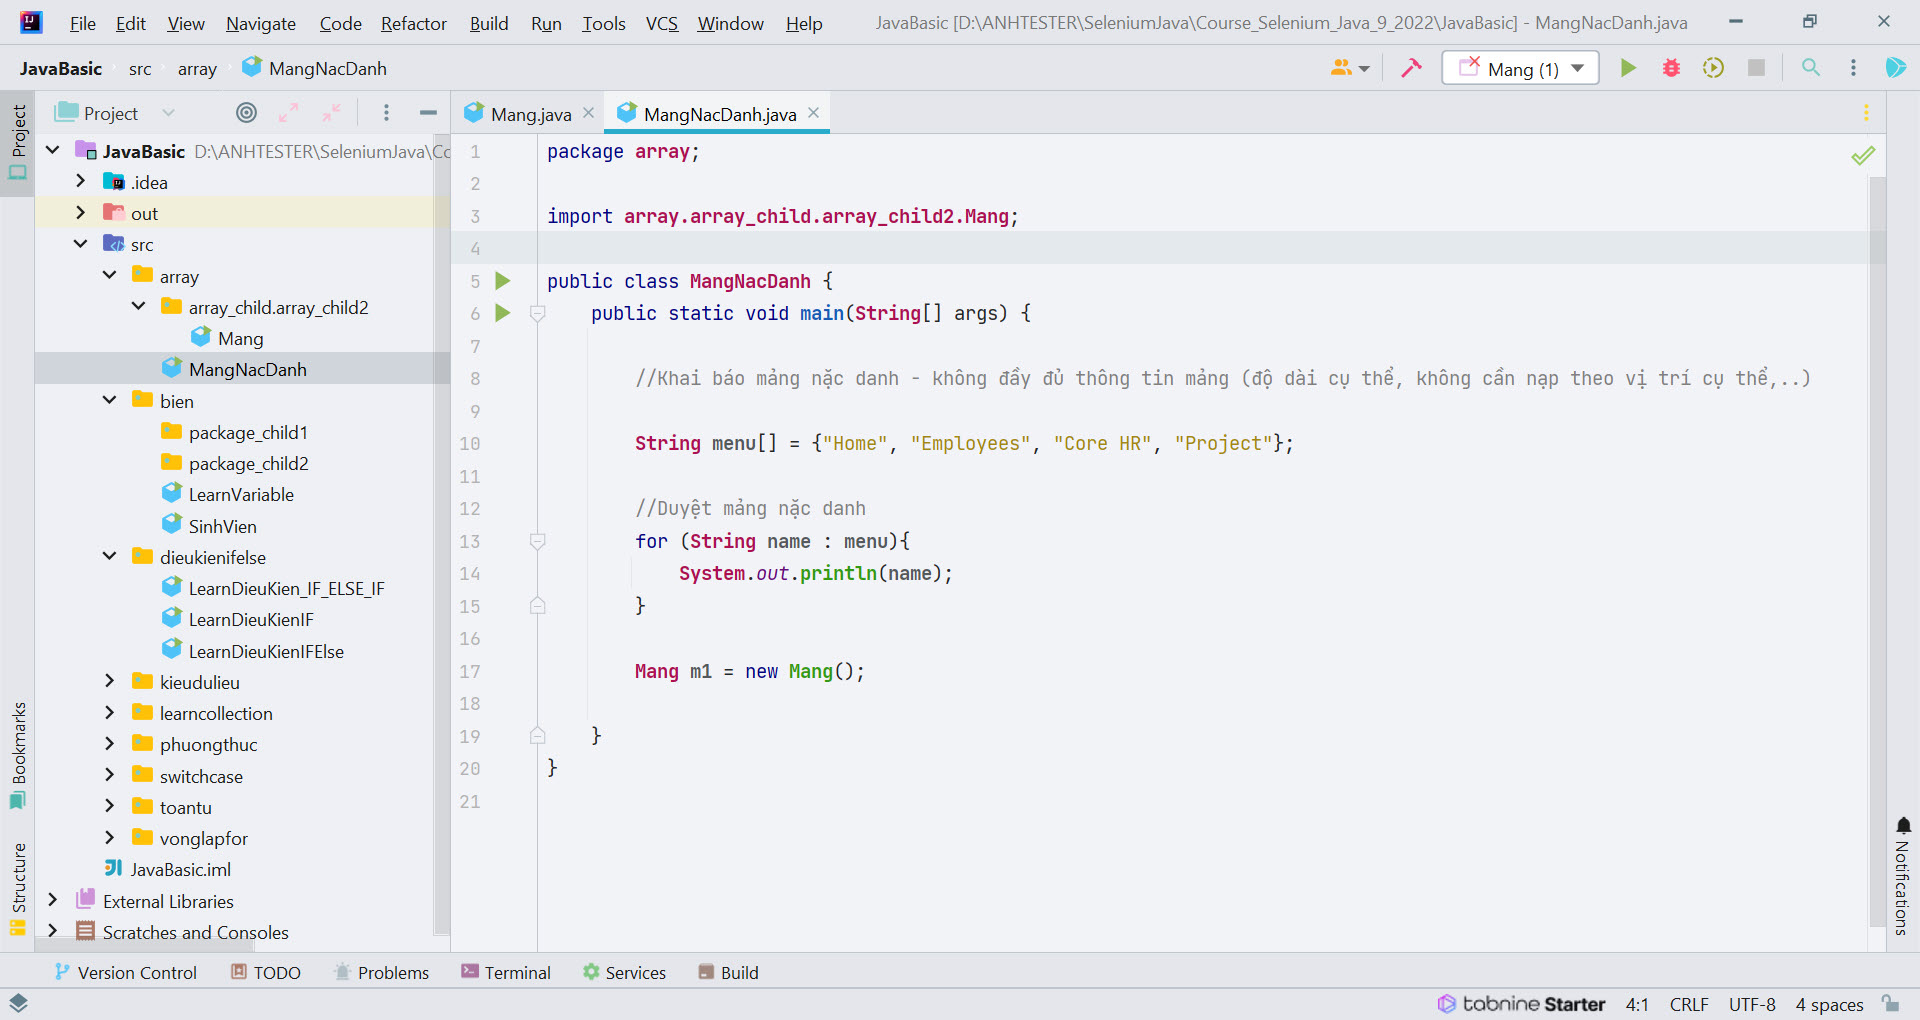Select opened file target icon in Project panel
1920x1020 pixels.
click(x=246, y=113)
